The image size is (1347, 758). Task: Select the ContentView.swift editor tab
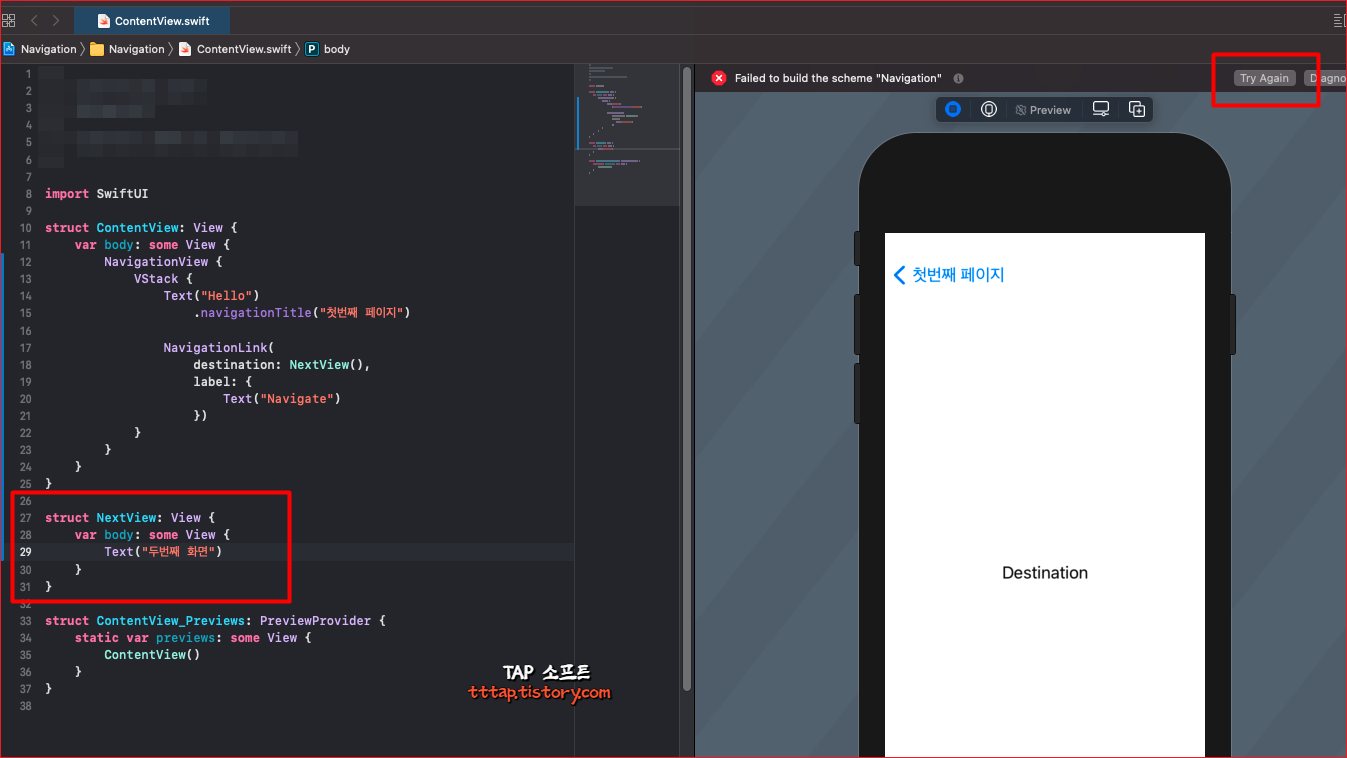[153, 21]
